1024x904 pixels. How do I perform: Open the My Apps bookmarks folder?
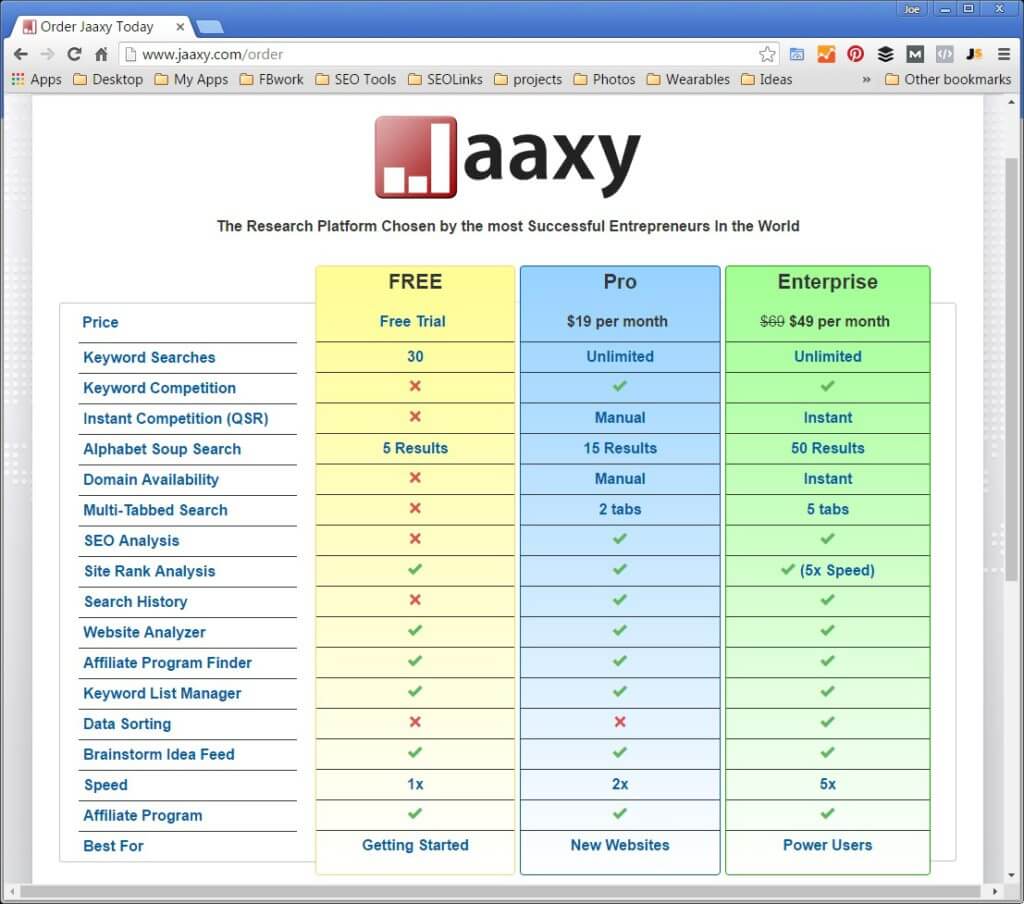pos(191,80)
